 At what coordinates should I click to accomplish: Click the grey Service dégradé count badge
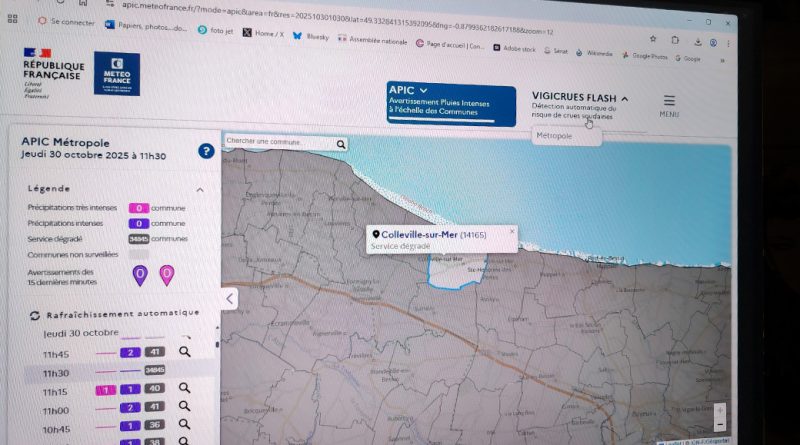(139, 239)
